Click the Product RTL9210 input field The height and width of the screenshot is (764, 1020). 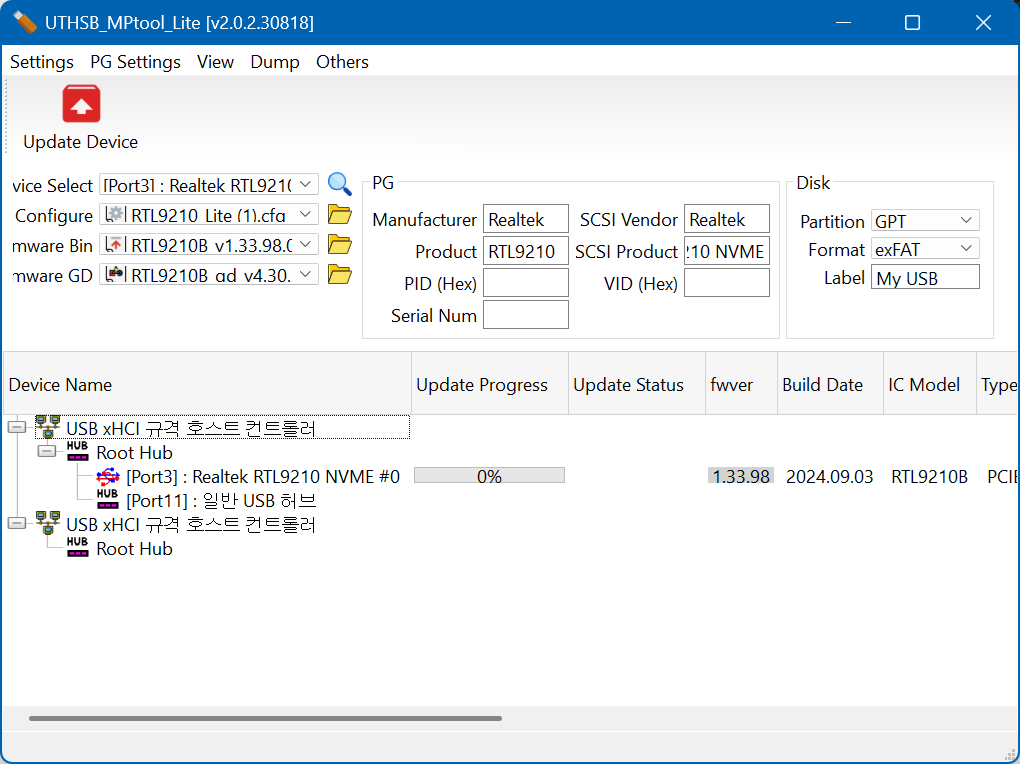click(526, 251)
